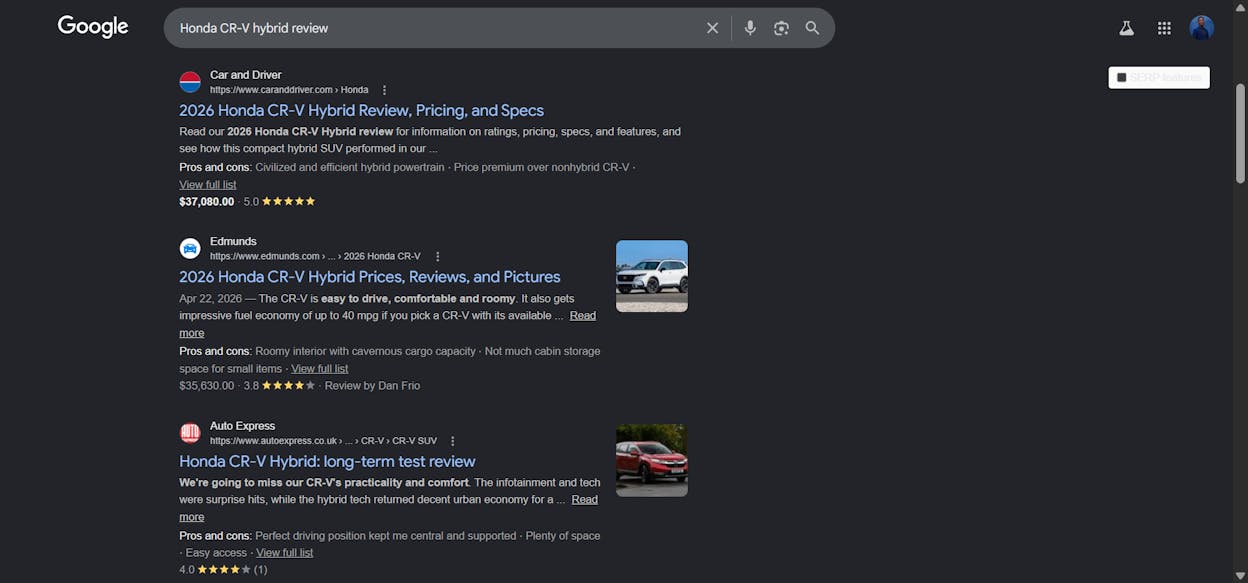Open Car and Driver favicon
The height and width of the screenshot is (583, 1248).
(190, 82)
